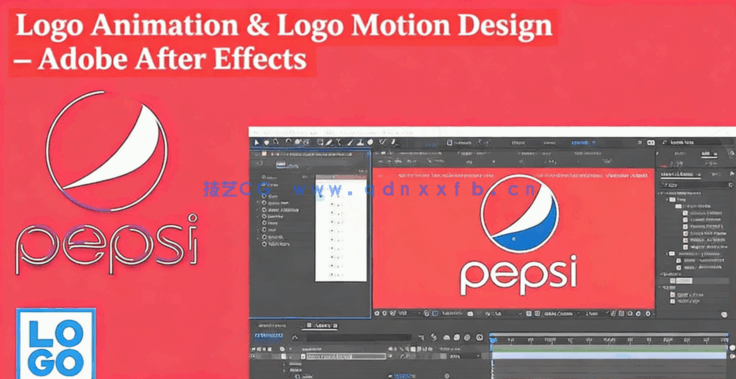Toggle Motion Blur timeline switch
Screen dimensions: 736x379
click(x=467, y=338)
